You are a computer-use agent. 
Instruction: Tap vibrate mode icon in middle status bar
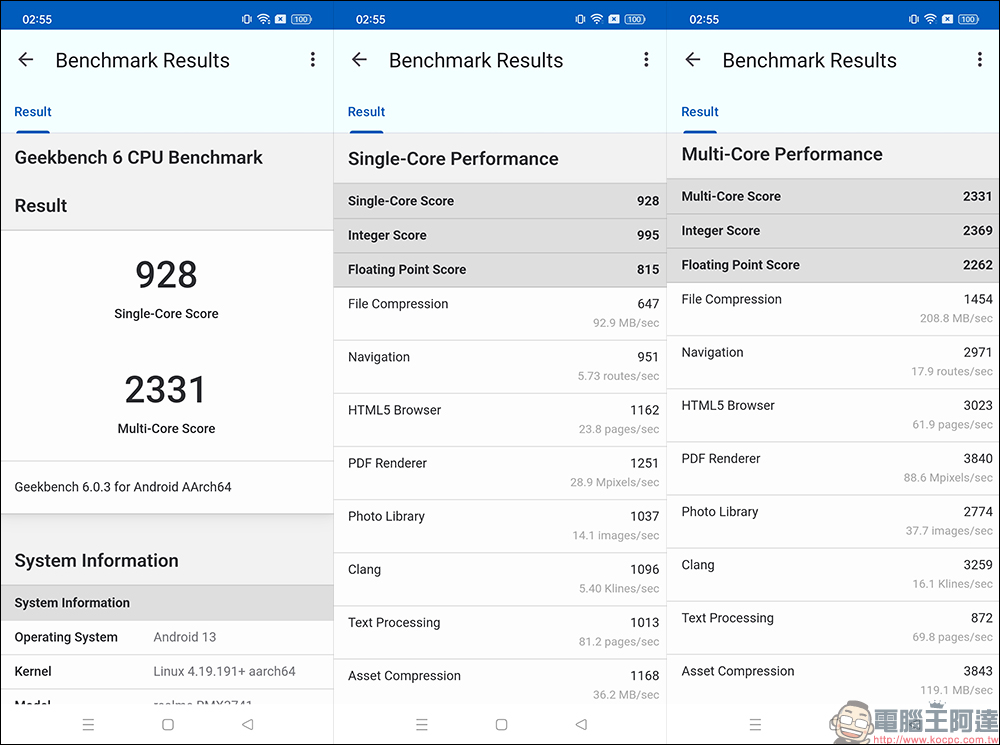580,19
